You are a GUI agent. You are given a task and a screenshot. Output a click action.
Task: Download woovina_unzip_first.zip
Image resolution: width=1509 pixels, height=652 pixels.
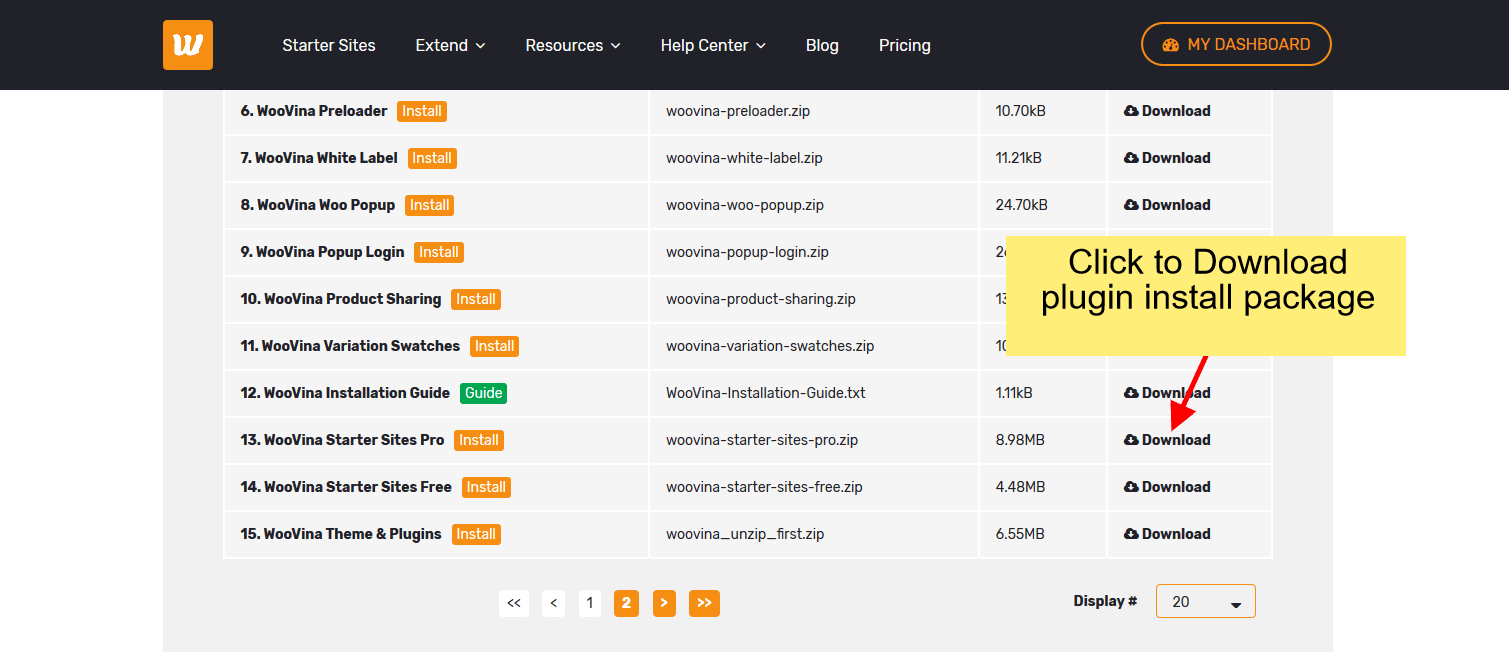click(x=1167, y=534)
